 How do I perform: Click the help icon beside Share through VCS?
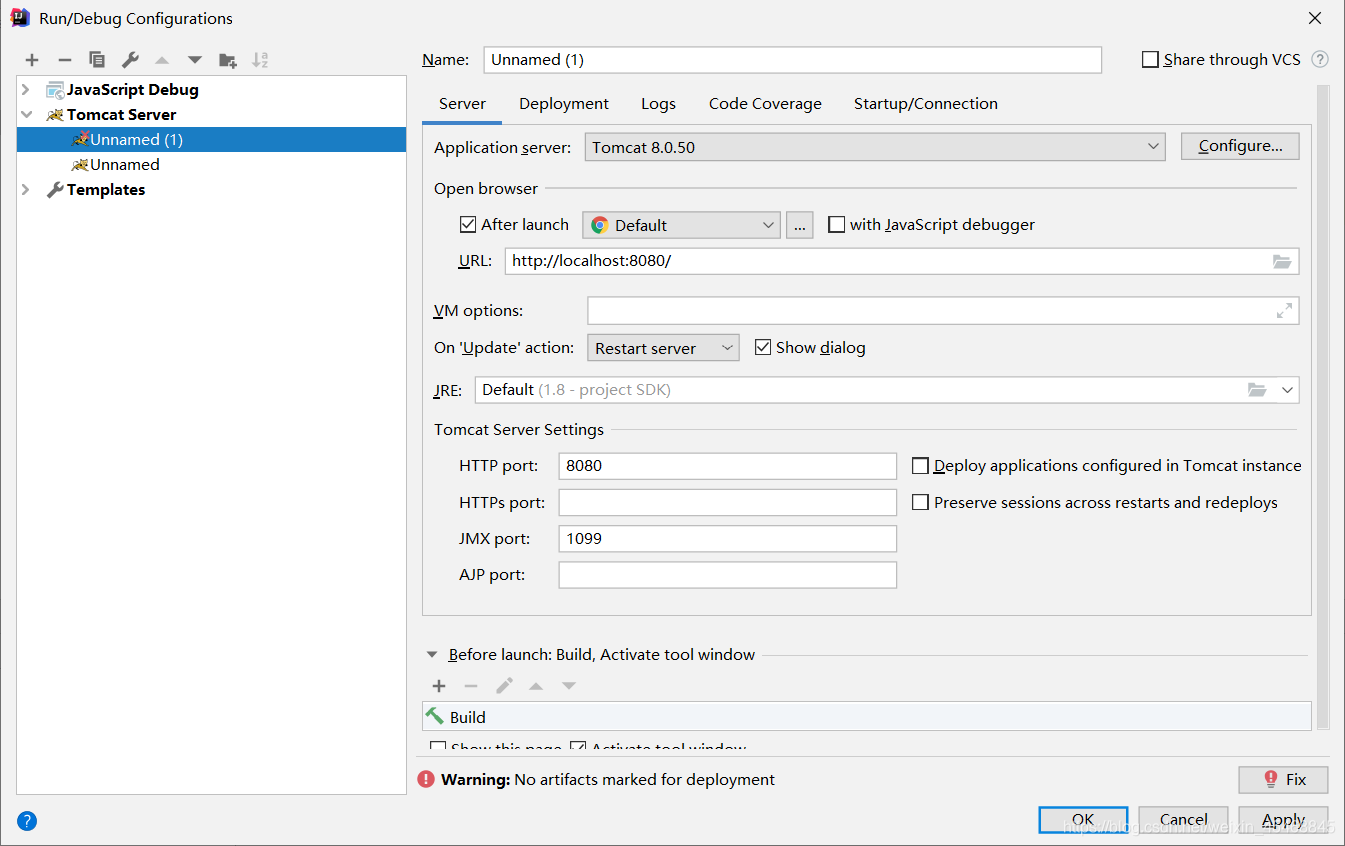1320,60
